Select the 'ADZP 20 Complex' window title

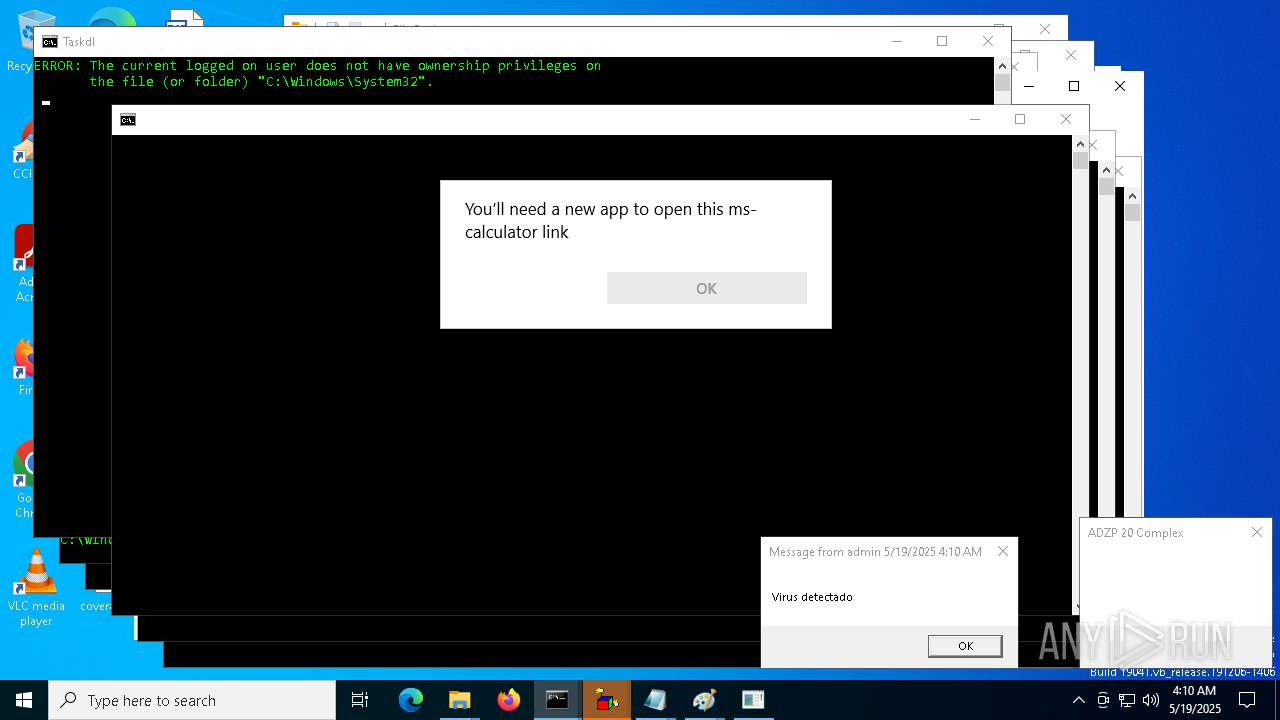[x=1135, y=533]
